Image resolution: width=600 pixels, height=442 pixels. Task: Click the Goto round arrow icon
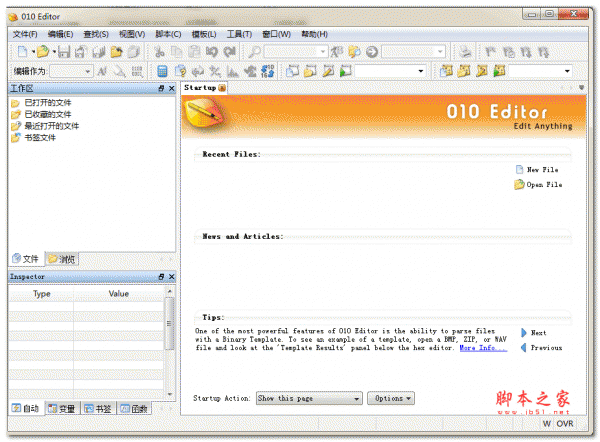pyautogui.click(x=372, y=52)
